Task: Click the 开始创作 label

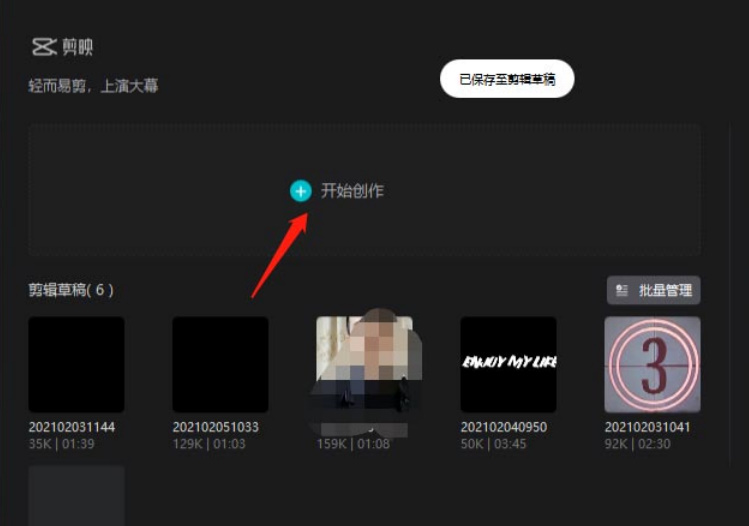Action: tap(352, 191)
